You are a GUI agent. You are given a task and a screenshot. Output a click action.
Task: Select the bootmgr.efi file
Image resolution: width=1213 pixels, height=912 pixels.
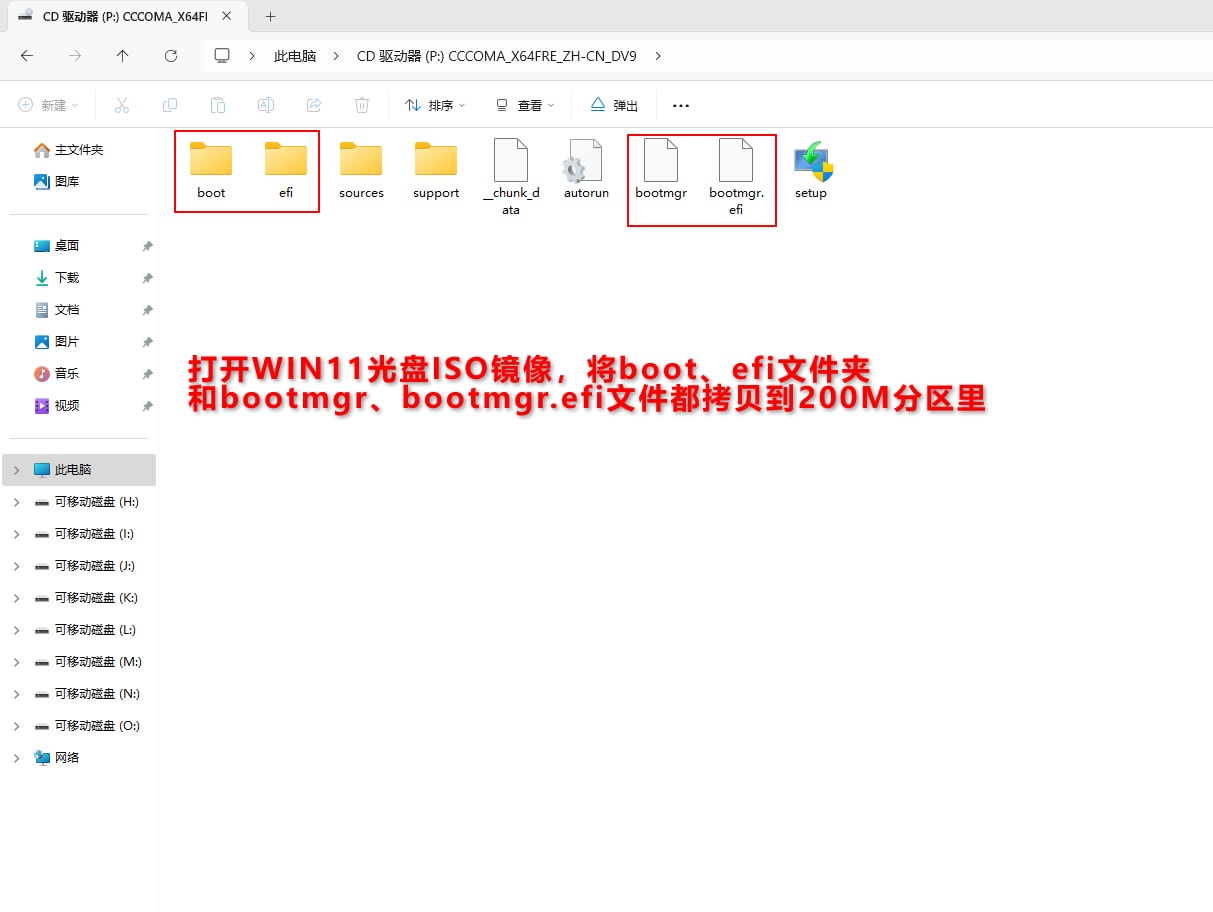736,177
